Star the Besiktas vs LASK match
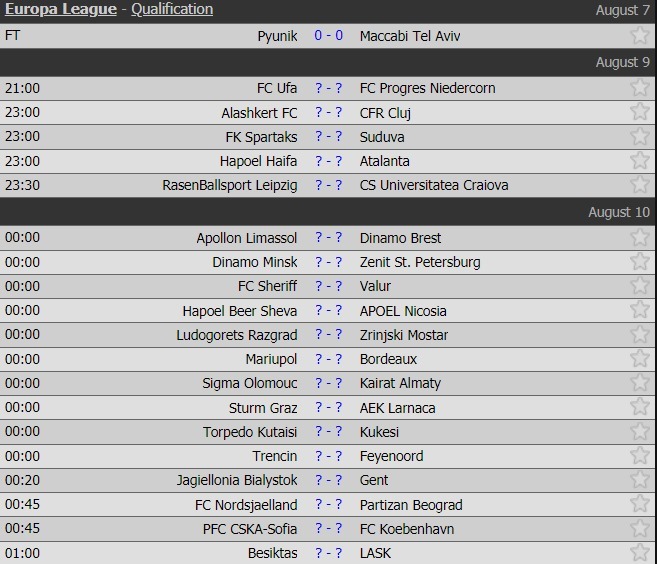The height and width of the screenshot is (564, 657). 640,553
